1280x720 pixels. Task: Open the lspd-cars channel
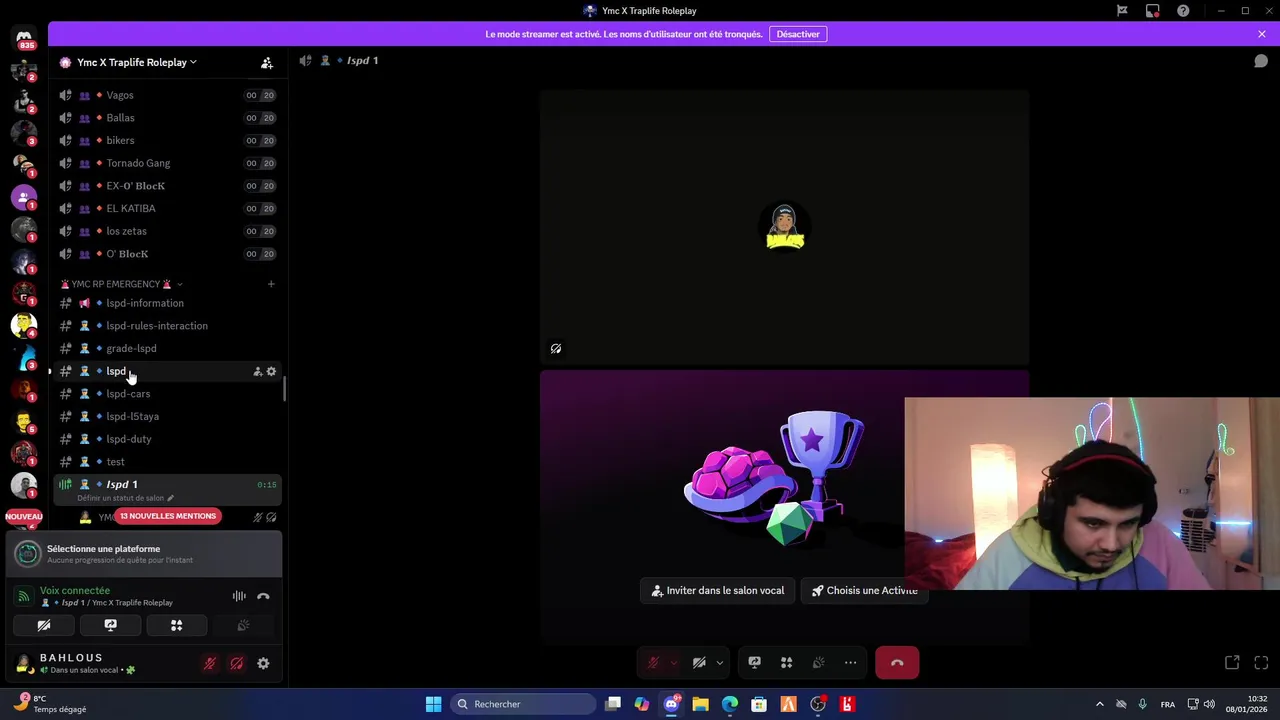[x=166, y=394]
